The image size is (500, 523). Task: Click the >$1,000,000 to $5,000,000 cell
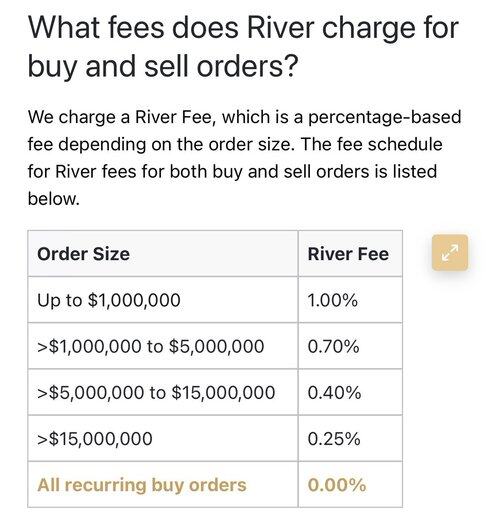[163, 346]
